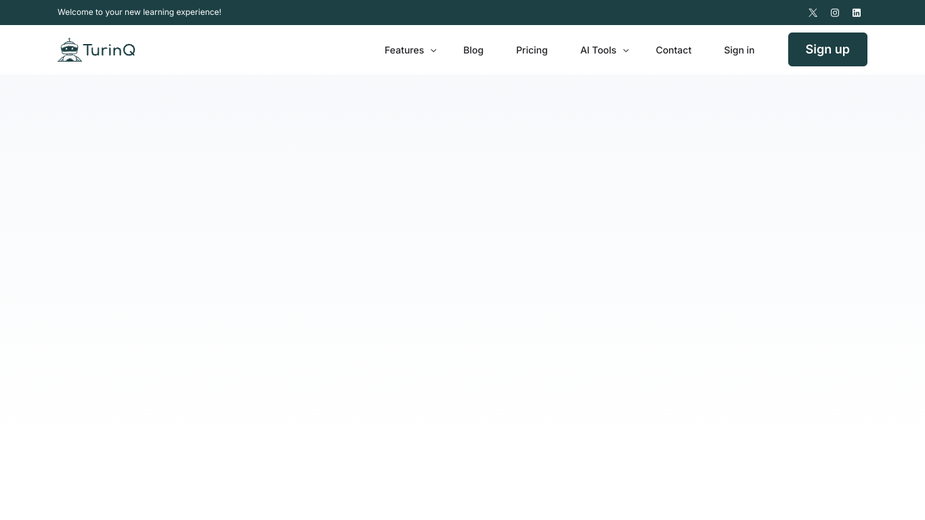
Task: Open the LinkedIn social link
Action: [856, 12]
